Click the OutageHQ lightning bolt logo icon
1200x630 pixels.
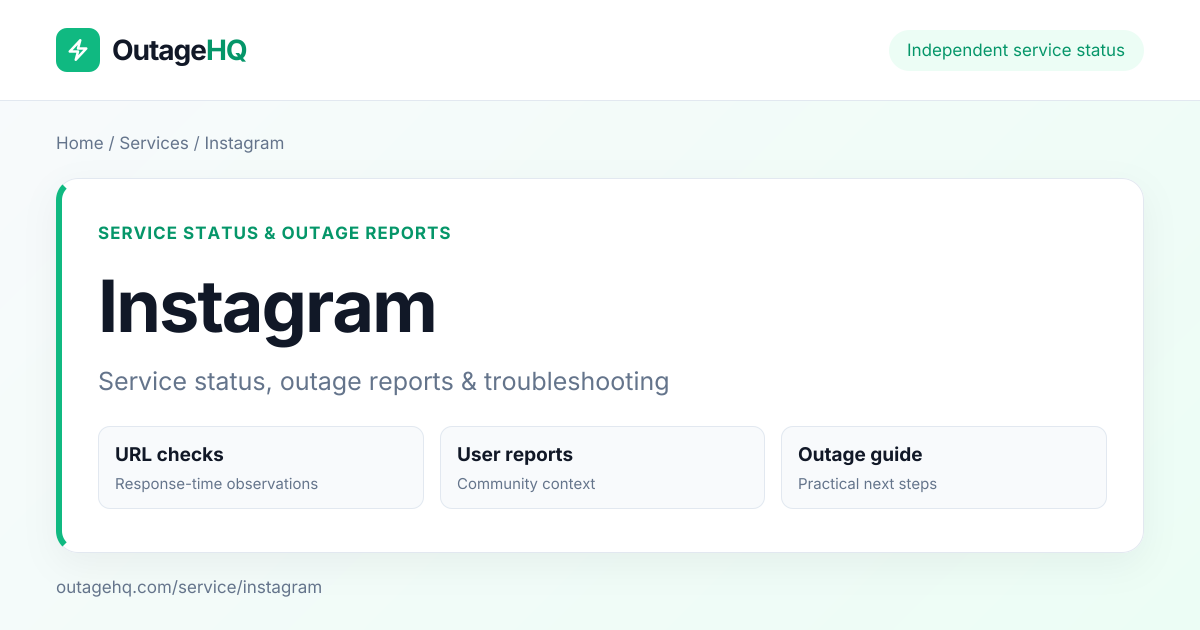click(x=78, y=50)
